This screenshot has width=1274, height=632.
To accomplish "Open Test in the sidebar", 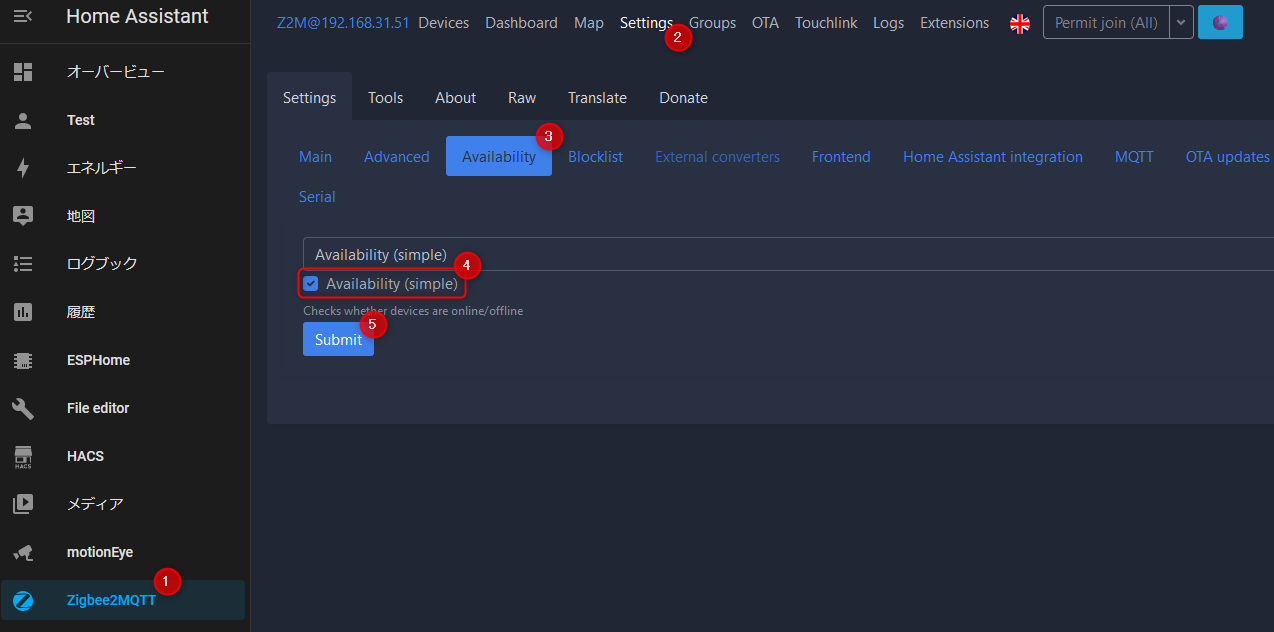I will coord(125,120).
